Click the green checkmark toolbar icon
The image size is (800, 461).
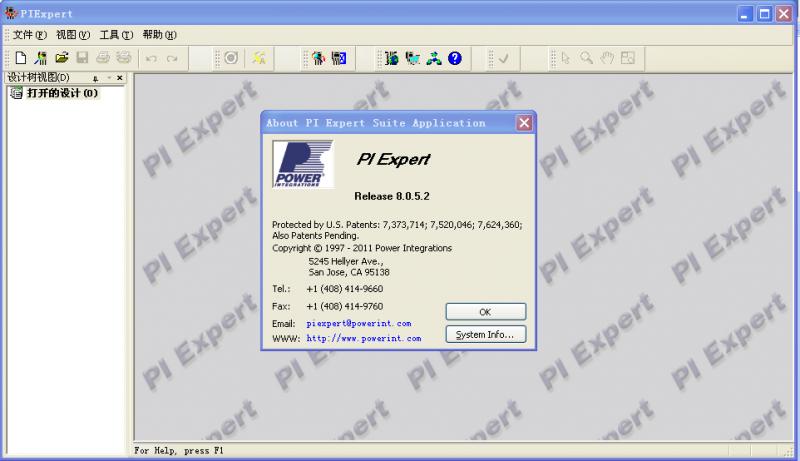click(x=504, y=58)
